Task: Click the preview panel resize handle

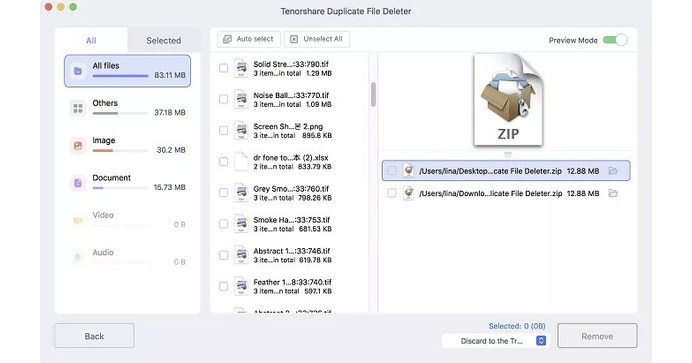Action: (x=508, y=154)
